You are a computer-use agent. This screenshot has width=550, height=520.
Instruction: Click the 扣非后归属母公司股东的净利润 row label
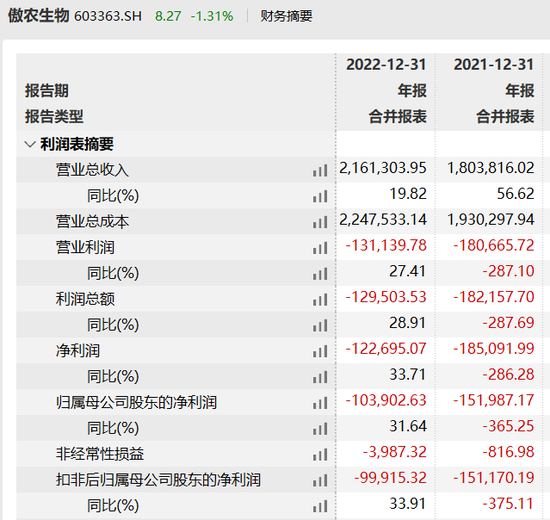click(158, 480)
